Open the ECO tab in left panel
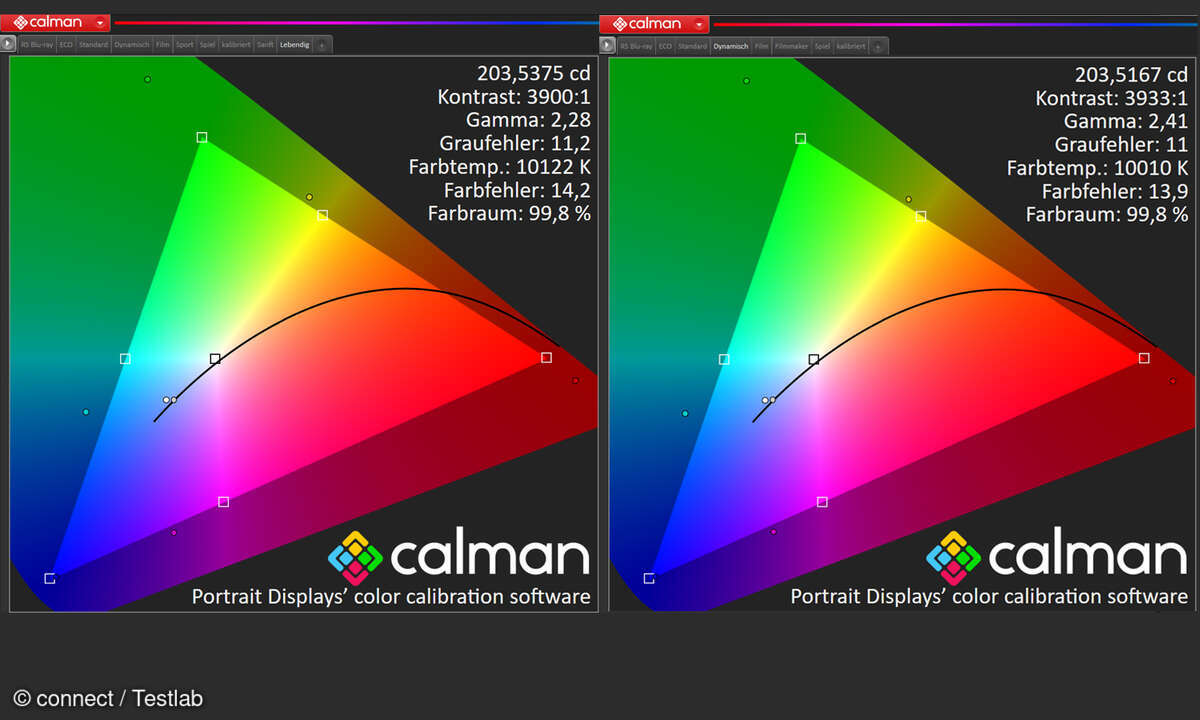The width and height of the screenshot is (1200, 720). coord(66,45)
